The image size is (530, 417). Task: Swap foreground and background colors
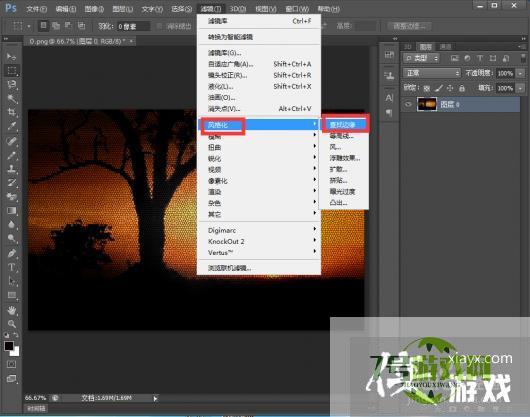(x=16, y=335)
